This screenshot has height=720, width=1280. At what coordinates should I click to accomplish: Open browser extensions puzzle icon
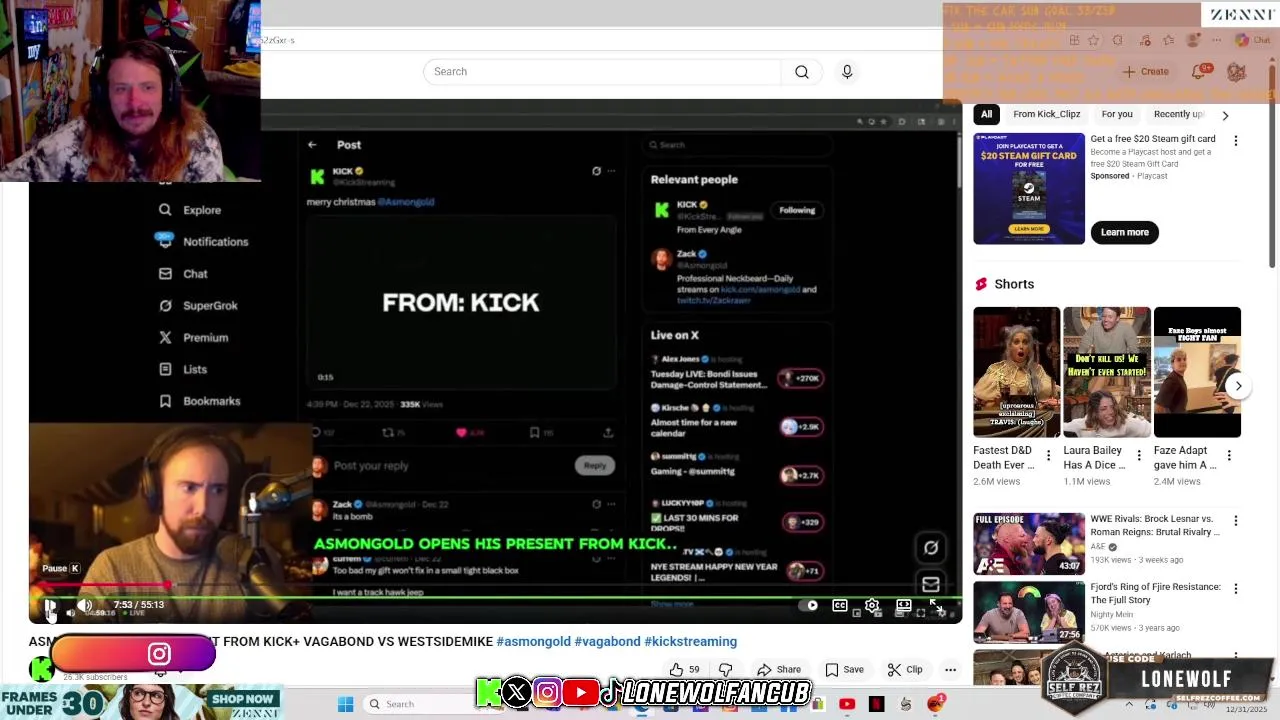1117,41
